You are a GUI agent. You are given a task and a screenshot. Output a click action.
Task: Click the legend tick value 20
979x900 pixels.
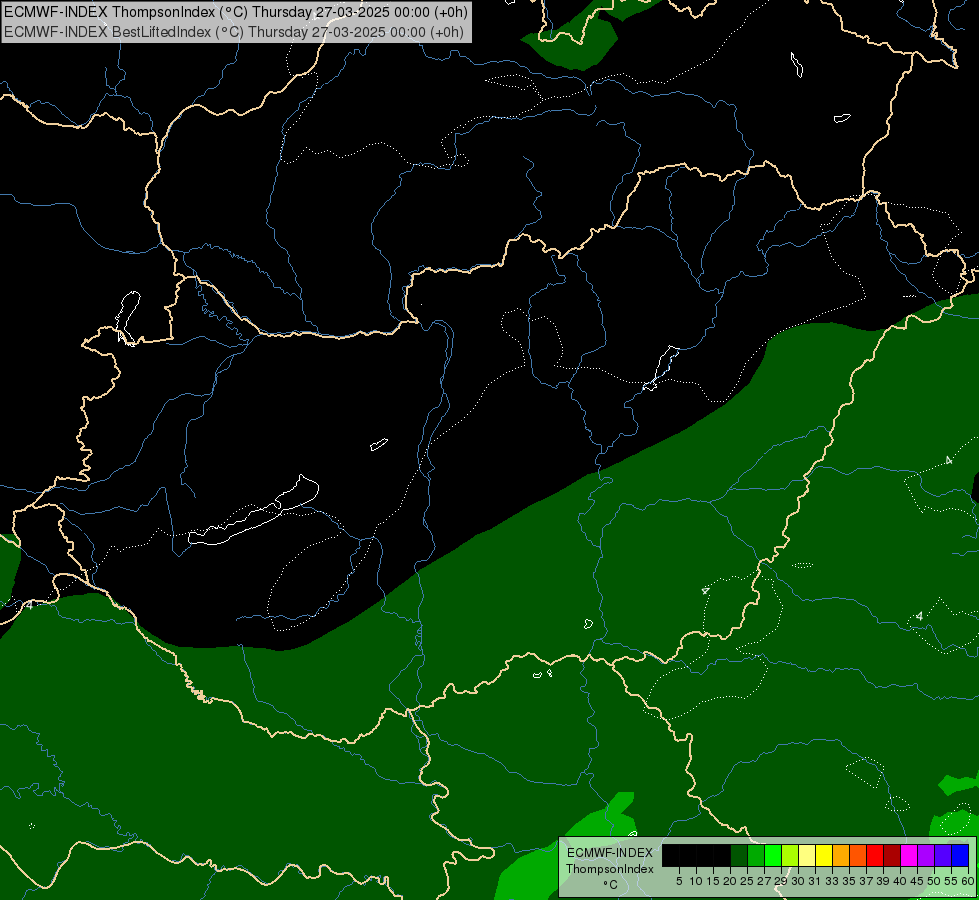(x=730, y=881)
